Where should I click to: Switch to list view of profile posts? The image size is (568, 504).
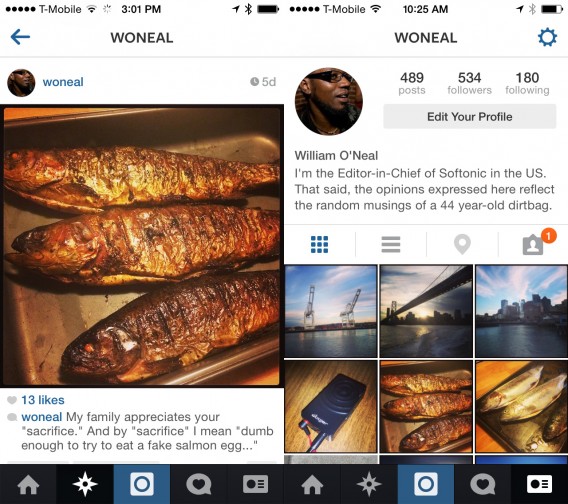pyautogui.click(x=391, y=244)
